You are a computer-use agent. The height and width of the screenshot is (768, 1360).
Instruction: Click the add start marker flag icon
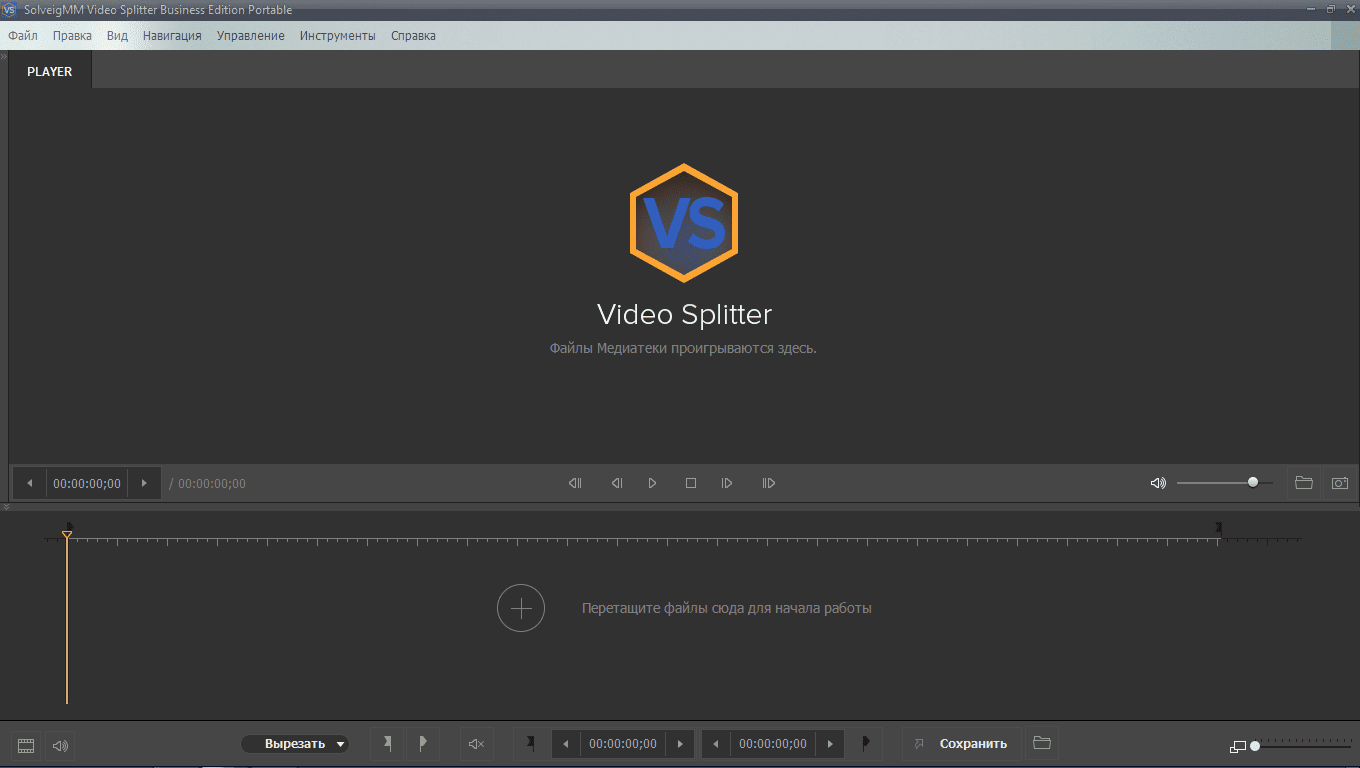coord(387,744)
